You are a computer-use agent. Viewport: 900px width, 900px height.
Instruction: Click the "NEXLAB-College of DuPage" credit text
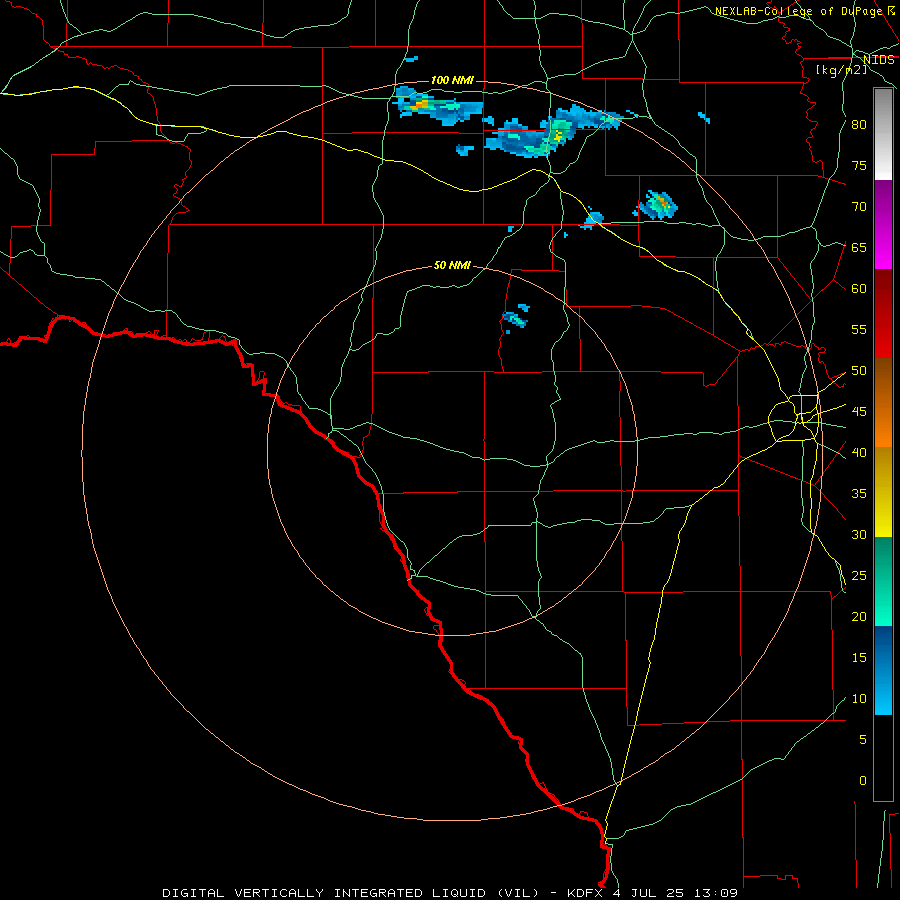[800, 11]
